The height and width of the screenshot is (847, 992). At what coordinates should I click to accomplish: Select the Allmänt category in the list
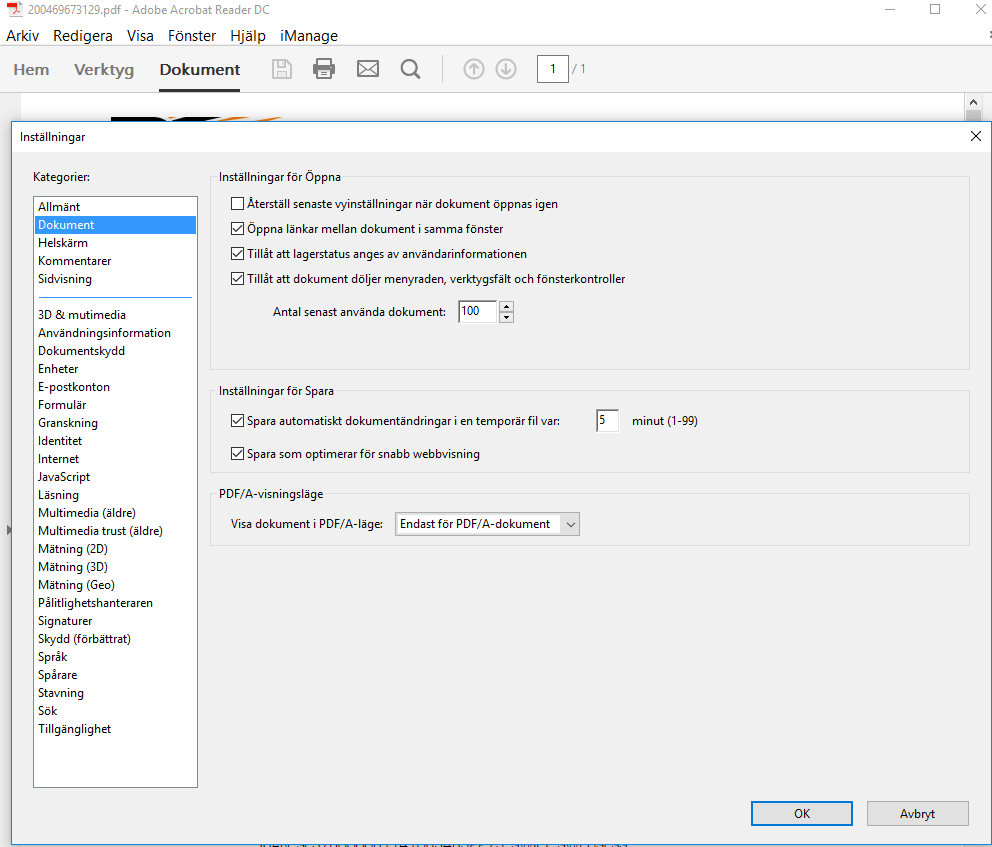pyautogui.click(x=60, y=206)
